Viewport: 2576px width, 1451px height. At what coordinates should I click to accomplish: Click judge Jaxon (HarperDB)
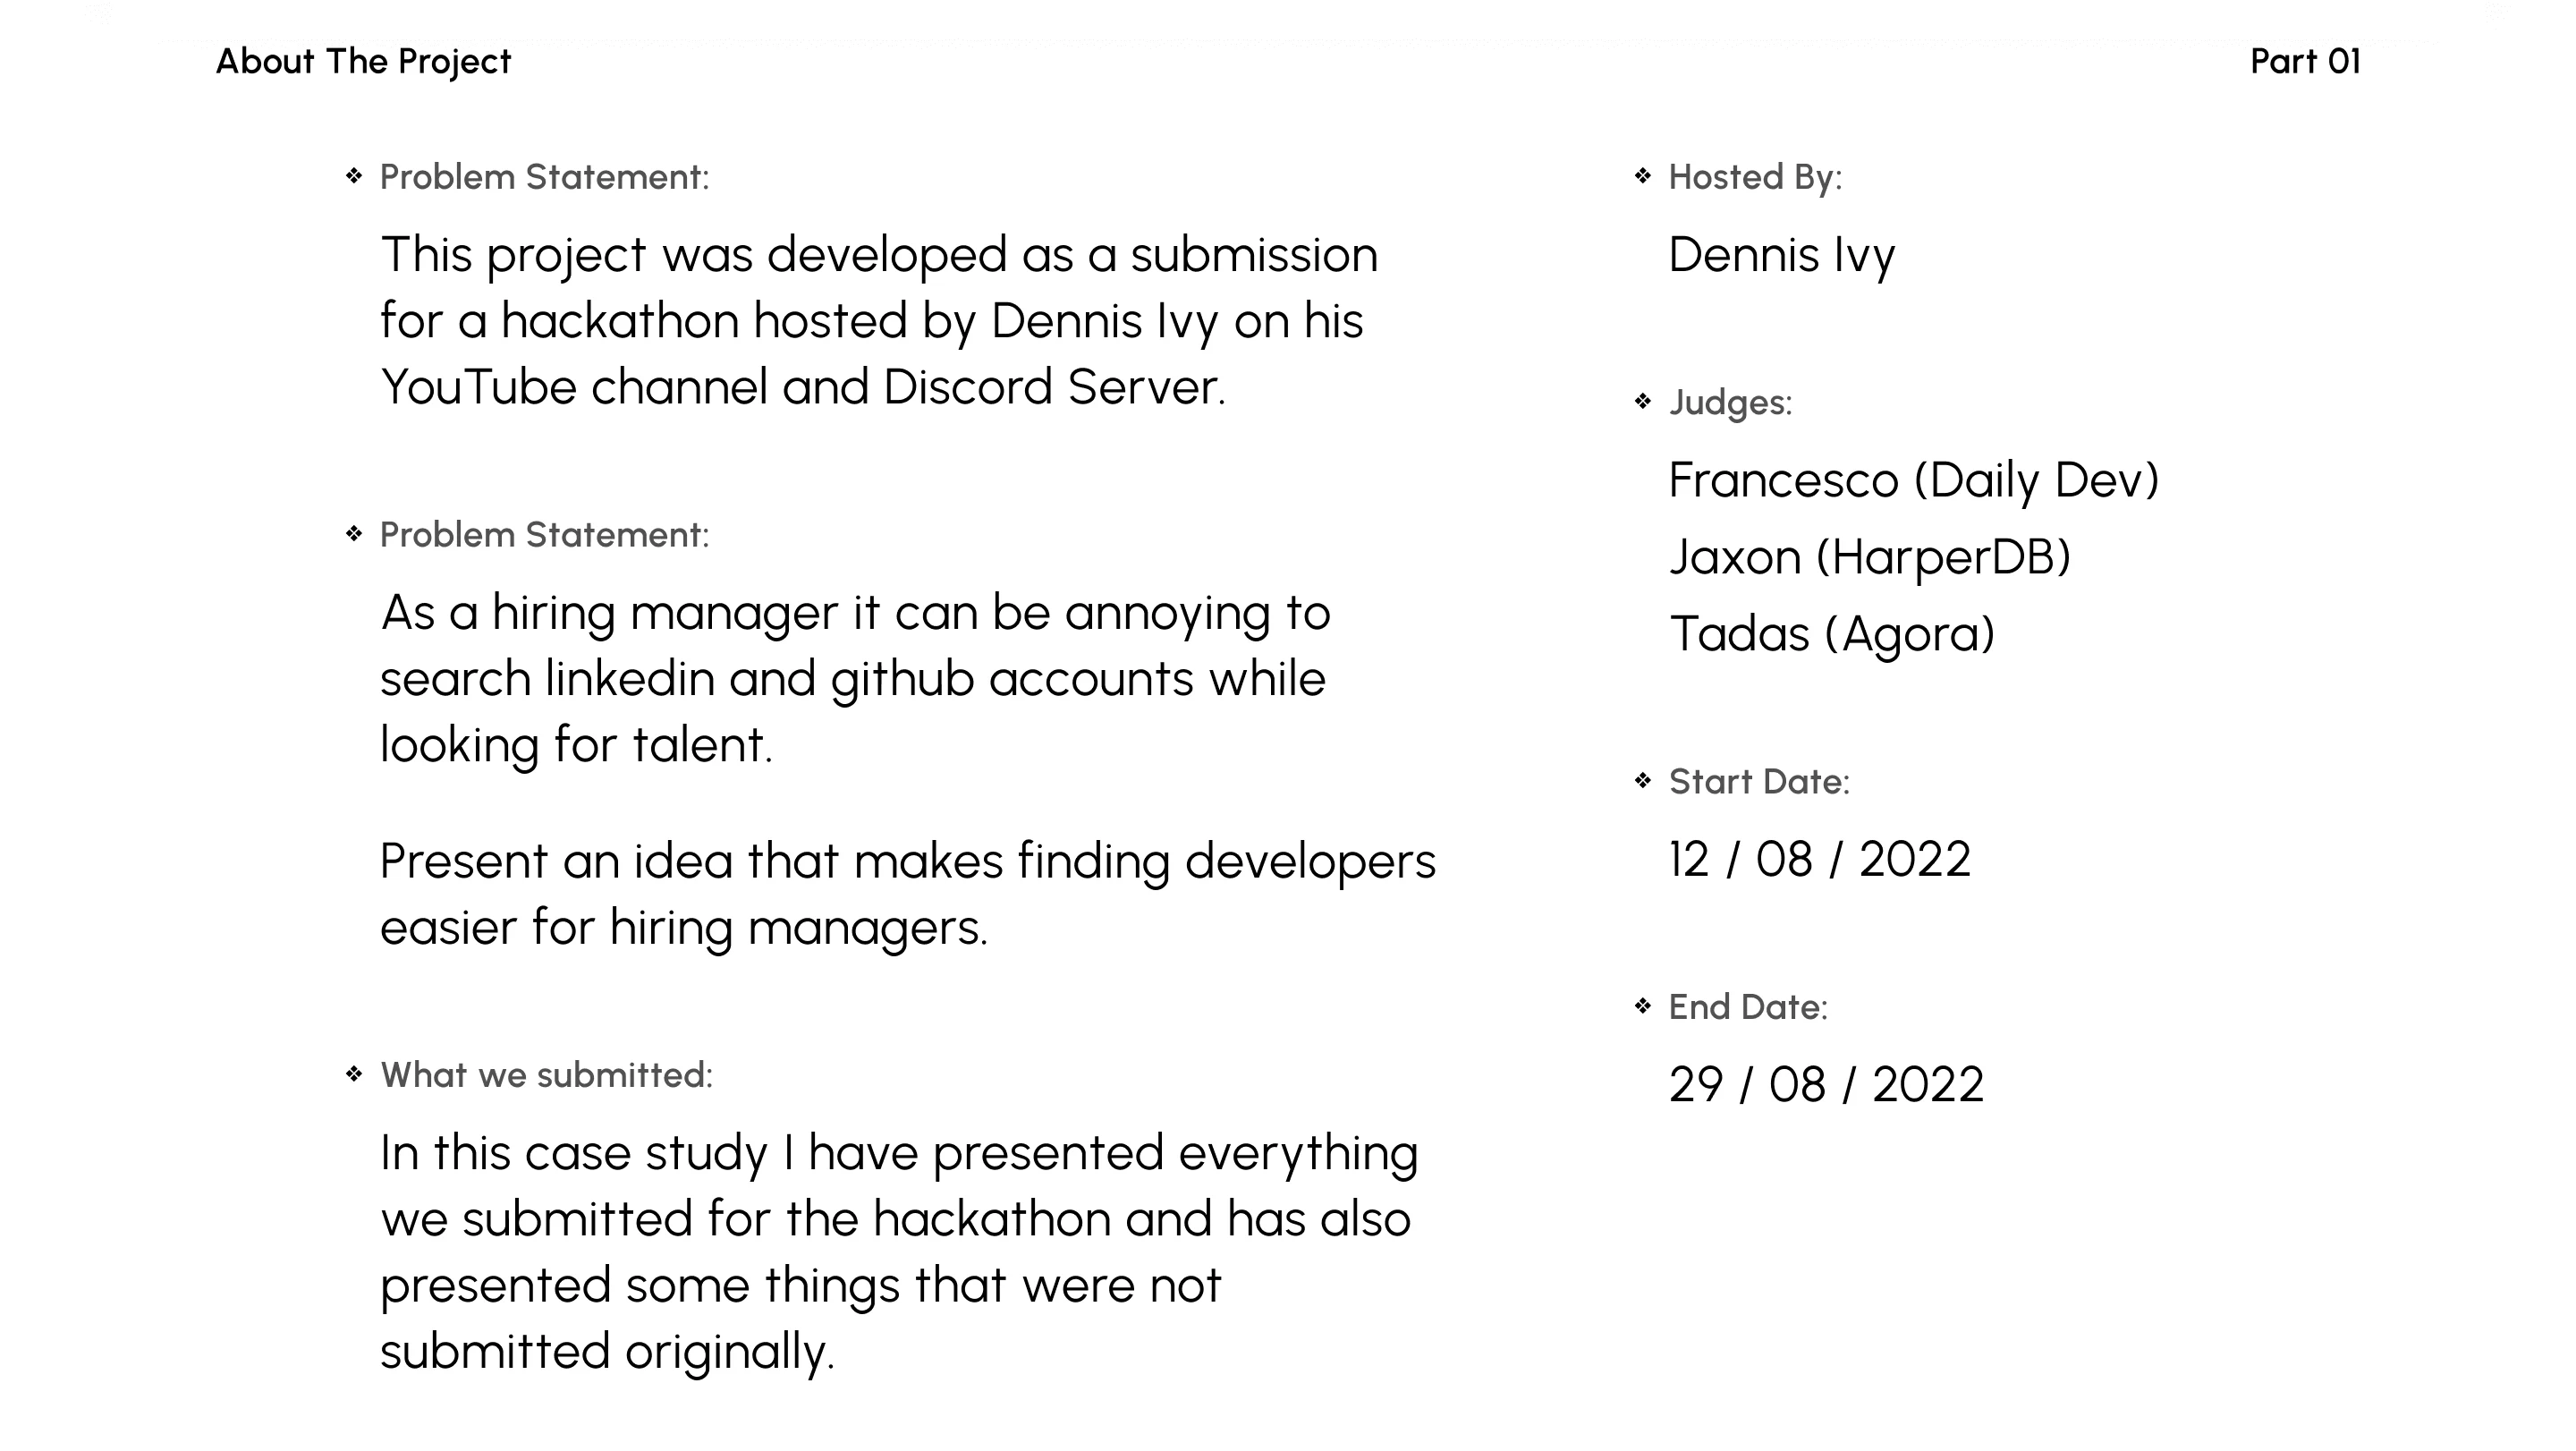click(1870, 557)
